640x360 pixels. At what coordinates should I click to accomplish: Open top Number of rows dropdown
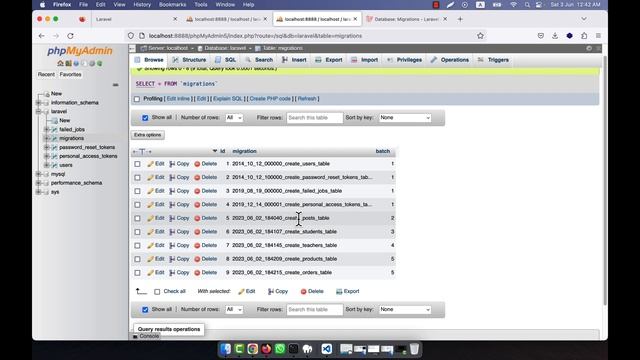234,118
